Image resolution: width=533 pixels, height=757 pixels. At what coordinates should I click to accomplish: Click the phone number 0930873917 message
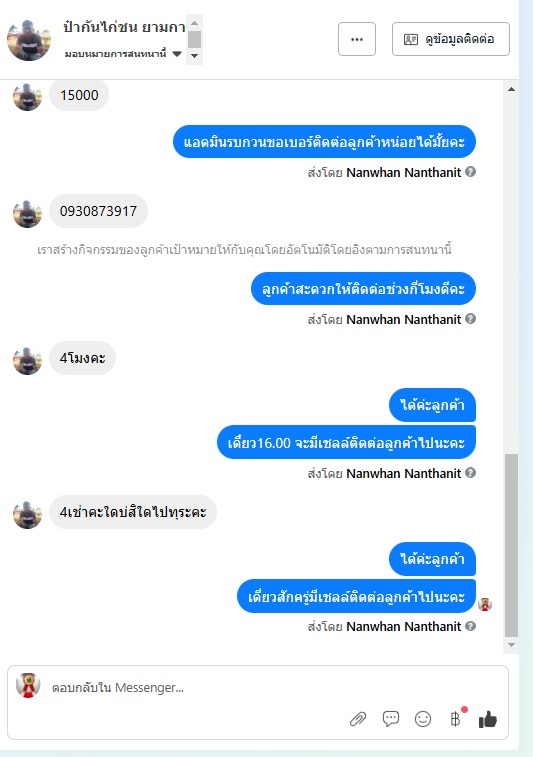pyautogui.click(x=98, y=211)
